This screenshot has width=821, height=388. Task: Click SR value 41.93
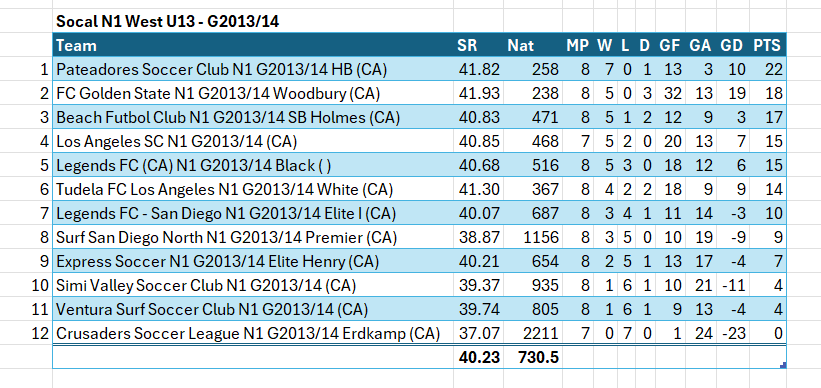(478, 93)
